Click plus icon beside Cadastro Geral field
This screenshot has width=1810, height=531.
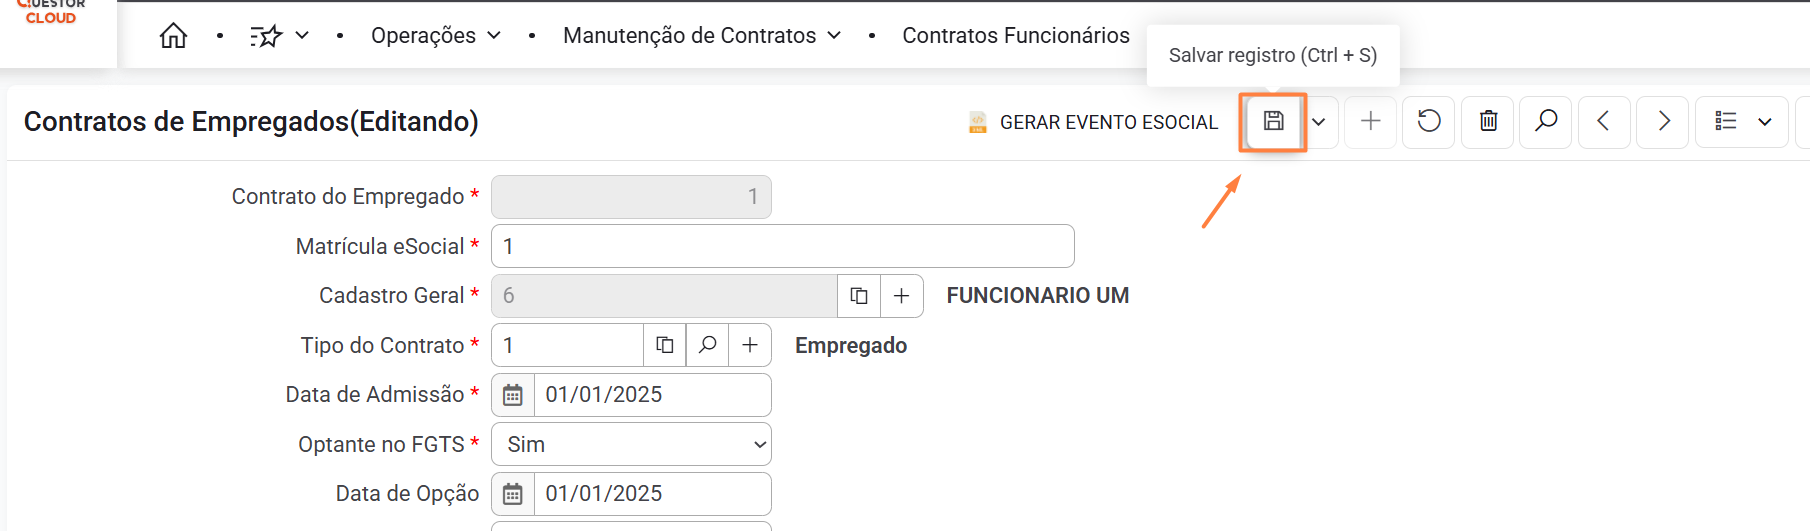click(901, 296)
